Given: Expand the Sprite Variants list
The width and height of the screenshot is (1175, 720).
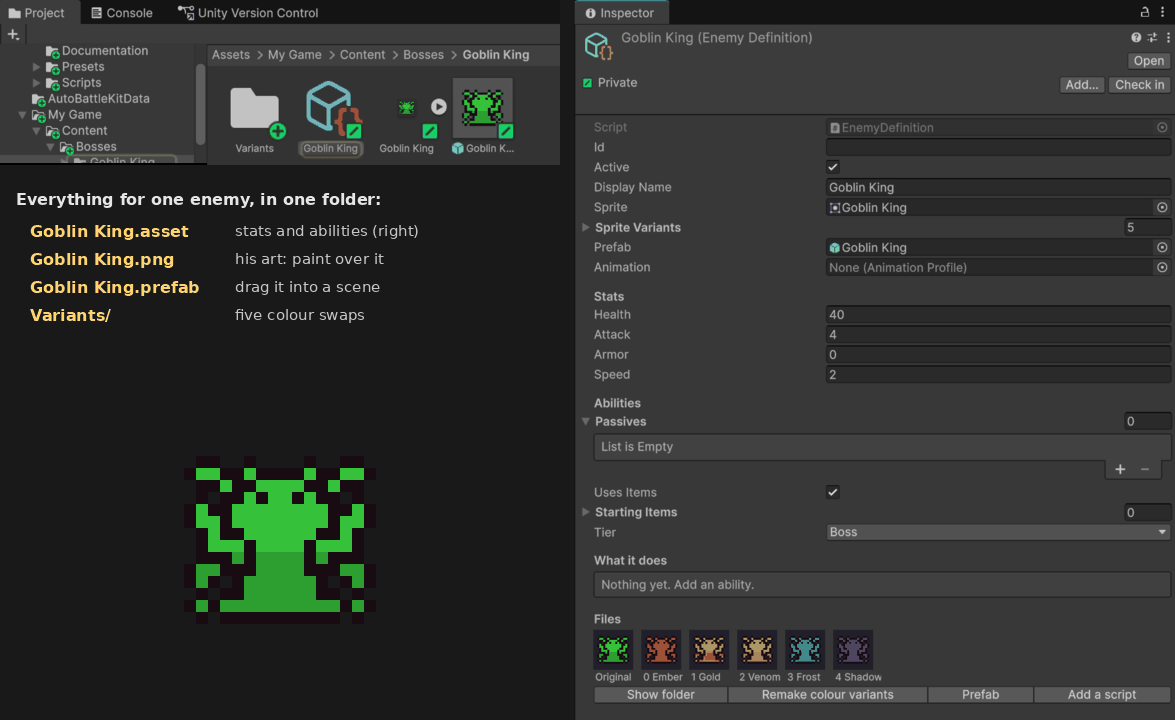Looking at the screenshot, I should pos(586,227).
